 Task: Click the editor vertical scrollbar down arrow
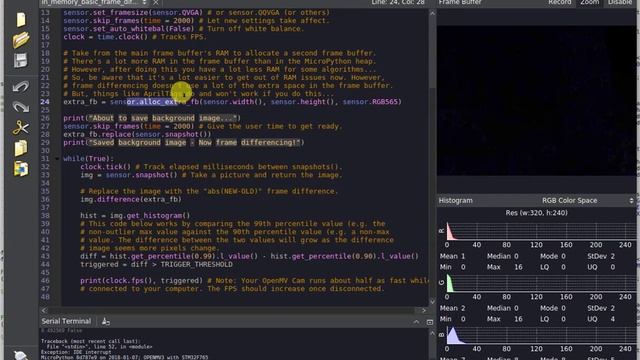click(x=432, y=302)
